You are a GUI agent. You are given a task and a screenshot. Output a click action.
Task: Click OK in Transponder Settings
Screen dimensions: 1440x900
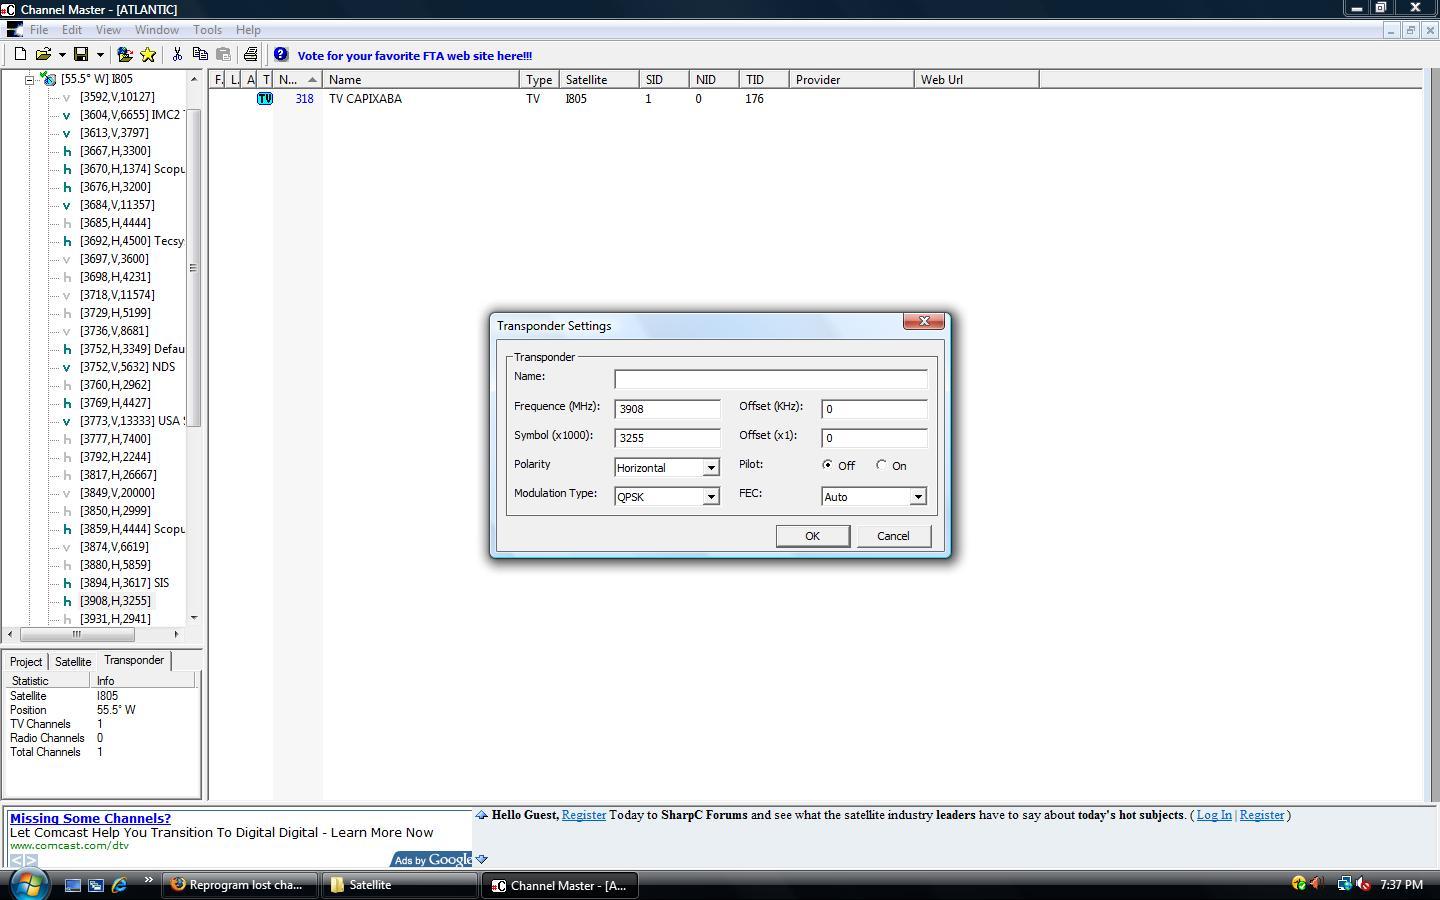tap(812, 536)
